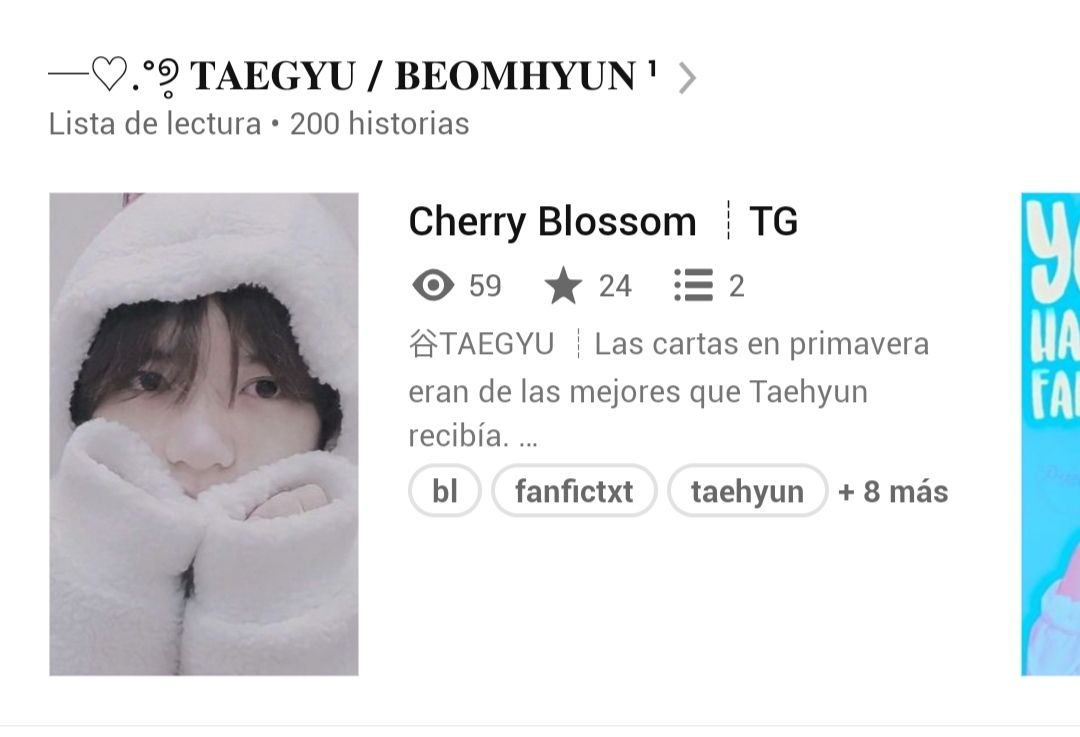Select the fanfictxt tag
Viewport: 1080px width, 737px height.
pyautogui.click(x=574, y=491)
